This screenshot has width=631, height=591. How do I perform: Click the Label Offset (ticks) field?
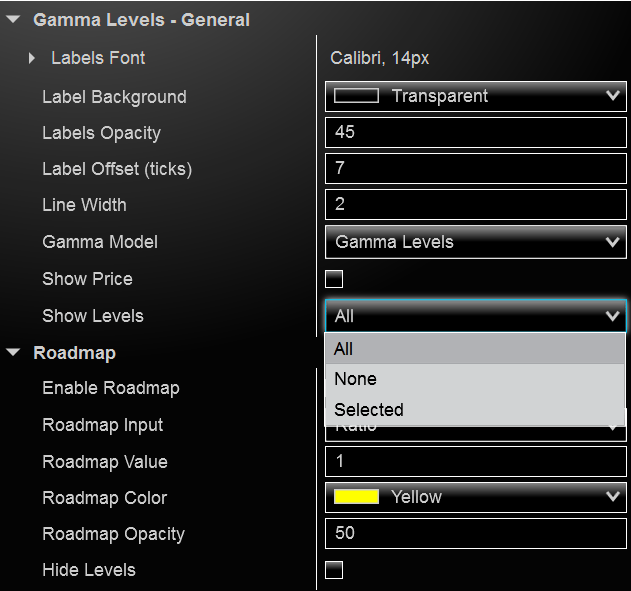(475, 169)
